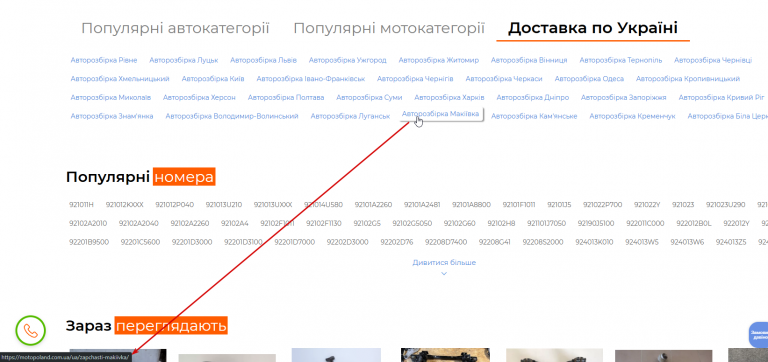Select part number 92102A2010
This screenshot has width=768, height=362.
[88, 223]
